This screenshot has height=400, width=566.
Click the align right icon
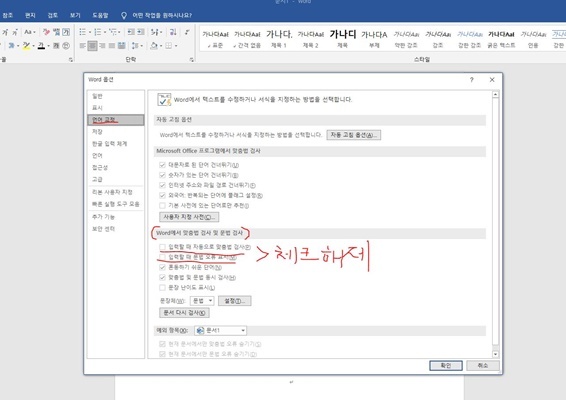point(102,46)
